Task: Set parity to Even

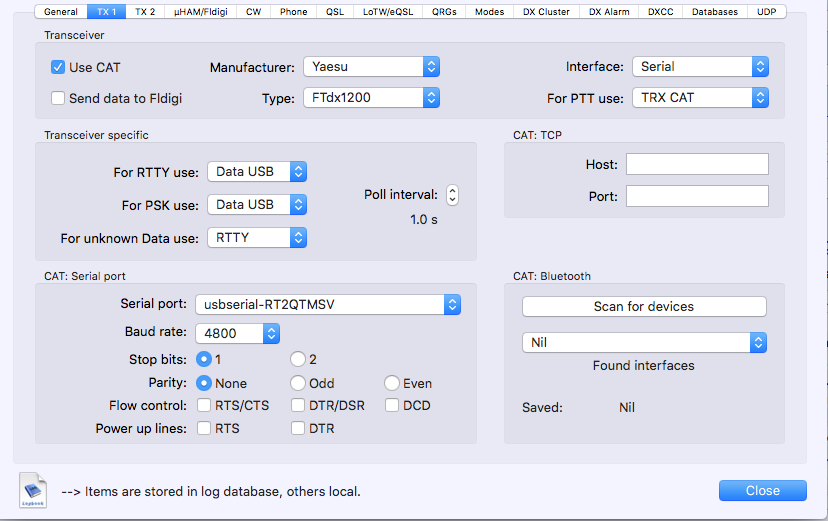Action: [392, 383]
